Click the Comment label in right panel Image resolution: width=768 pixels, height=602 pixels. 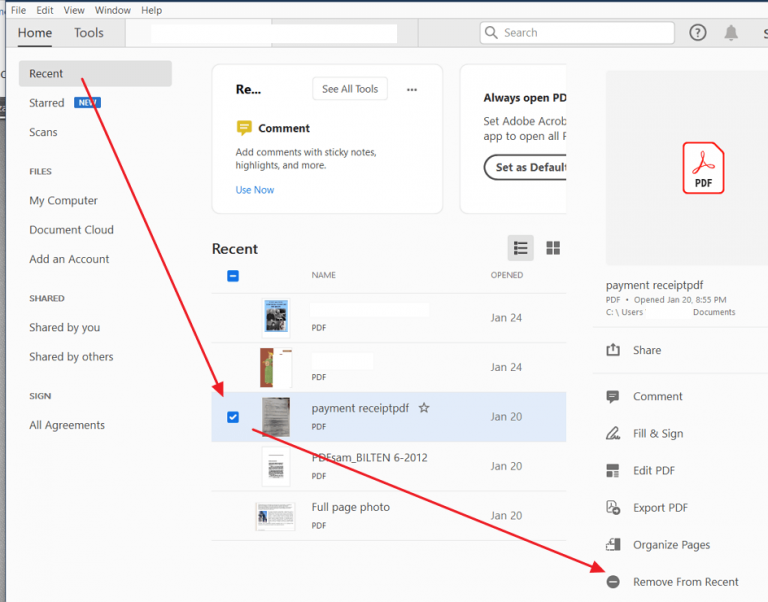(657, 396)
